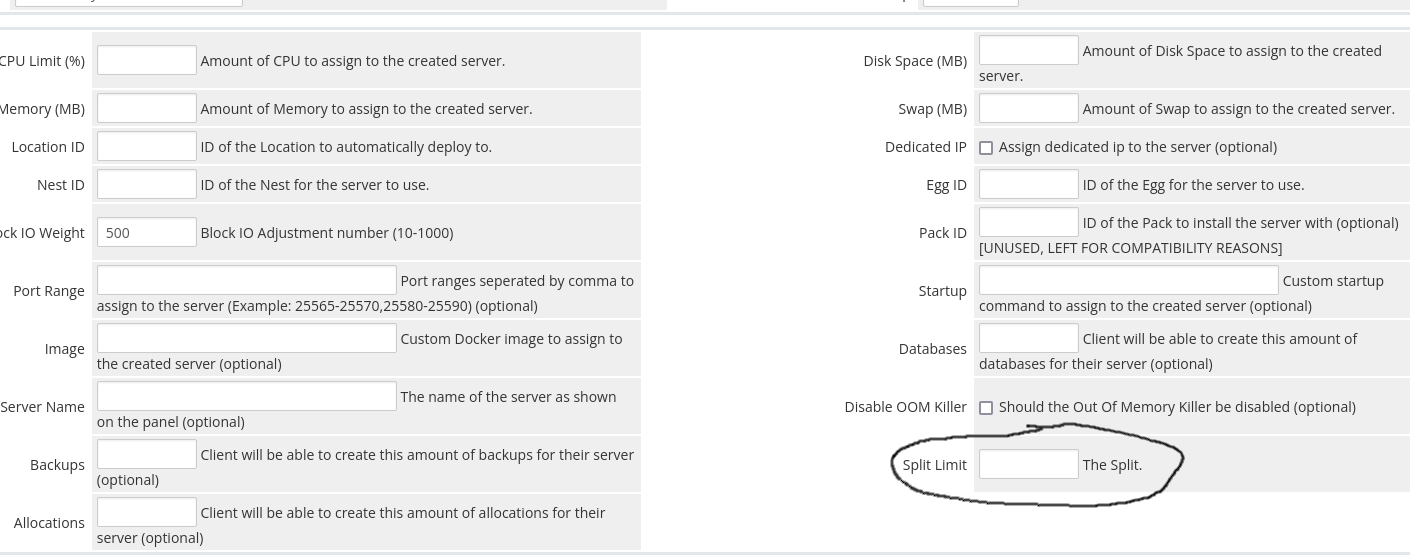Select the Block IO Weight field showing 500
The image size is (1410, 559).
147,232
